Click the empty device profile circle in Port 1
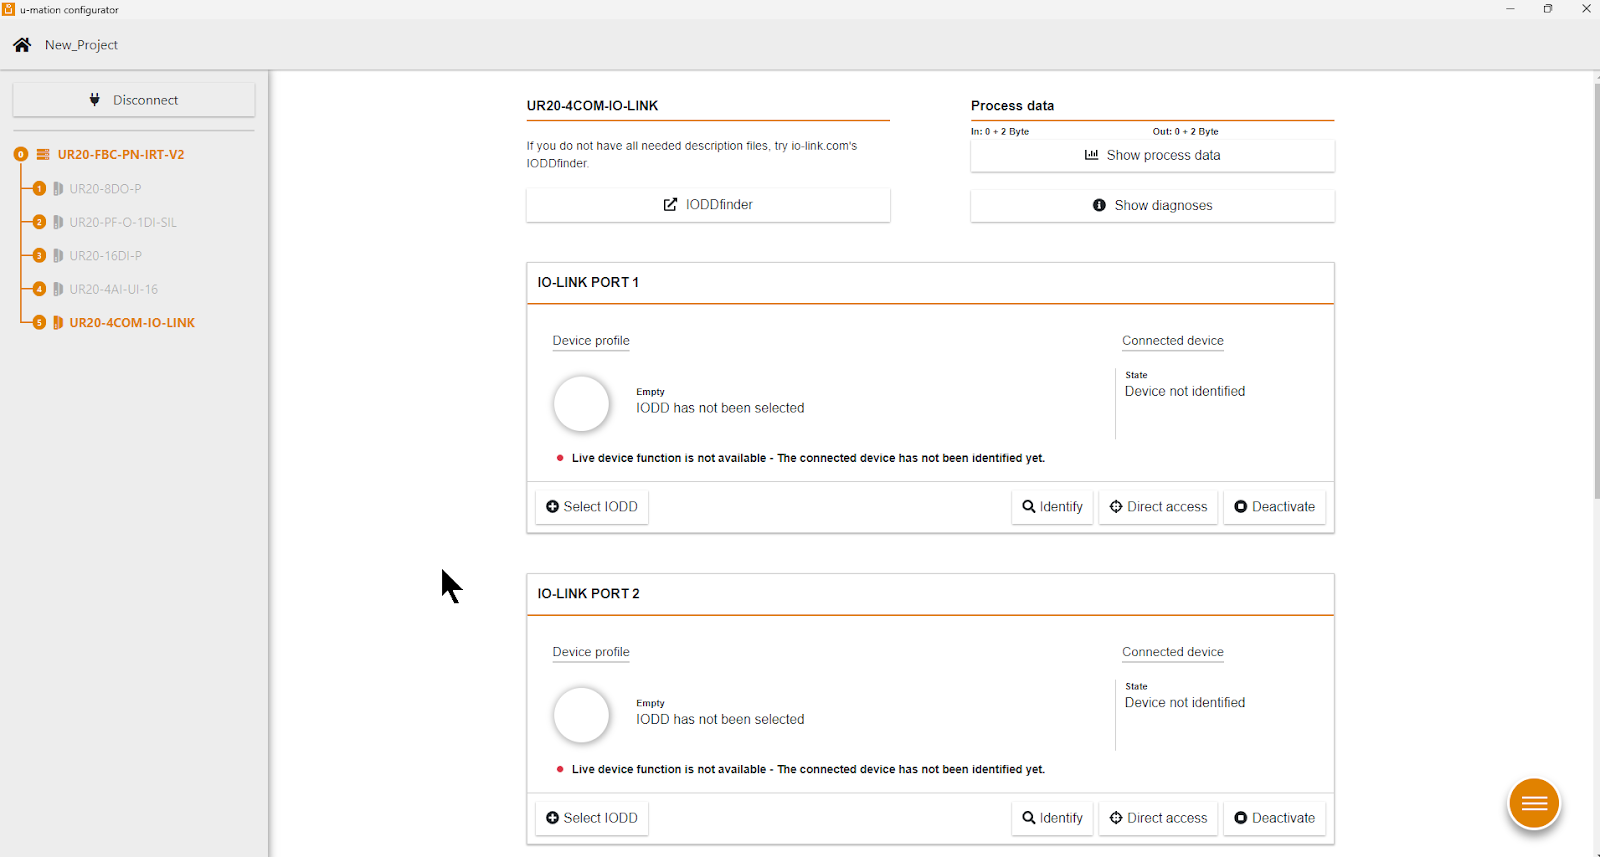This screenshot has height=857, width=1600. (581, 403)
